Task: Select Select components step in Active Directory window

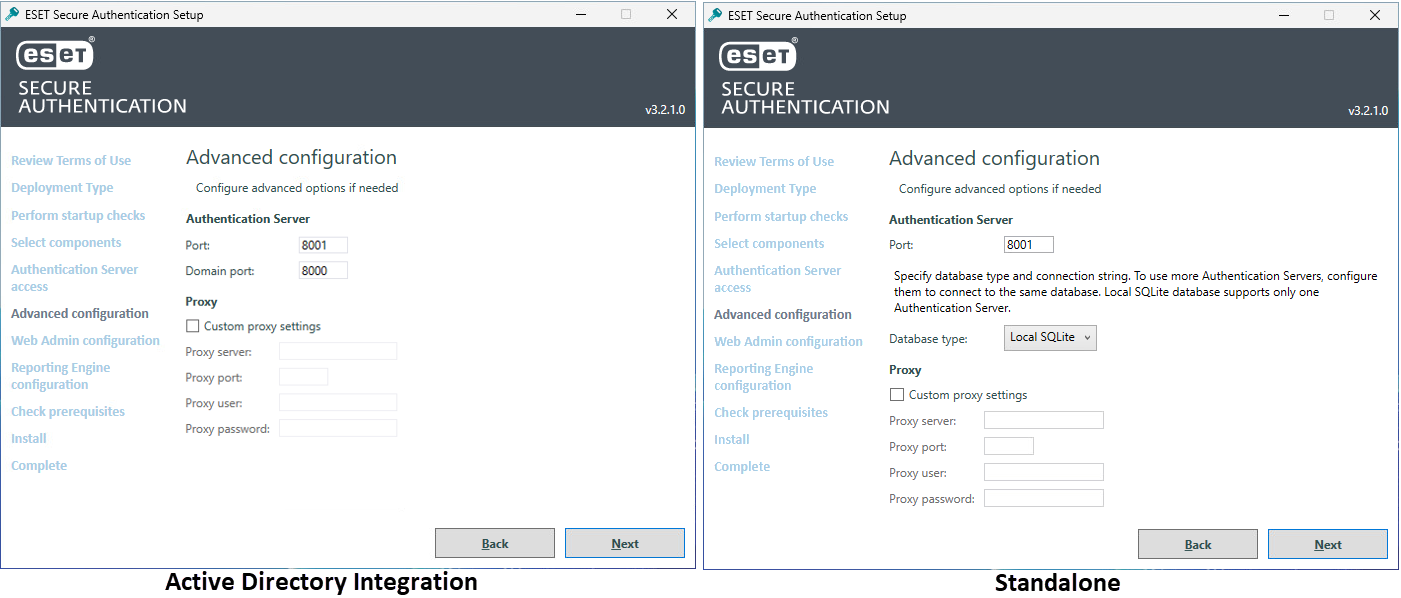Action: point(66,242)
